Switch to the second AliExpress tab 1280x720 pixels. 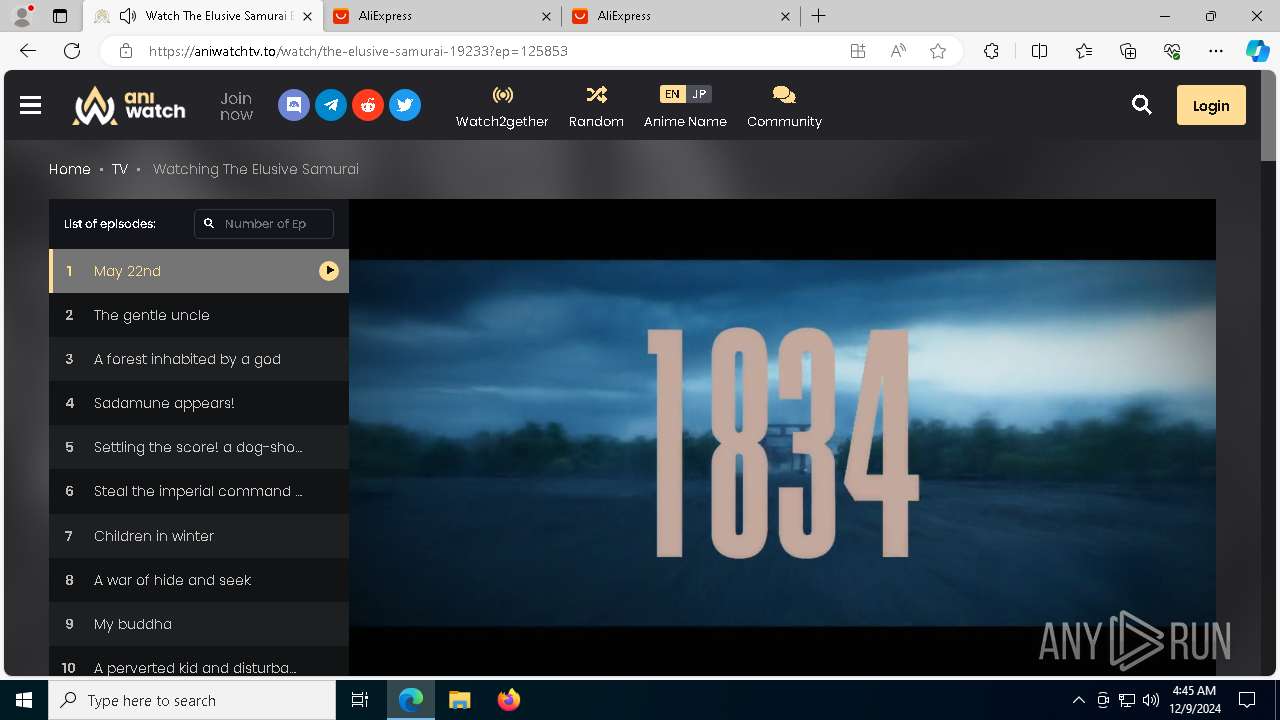click(x=680, y=16)
